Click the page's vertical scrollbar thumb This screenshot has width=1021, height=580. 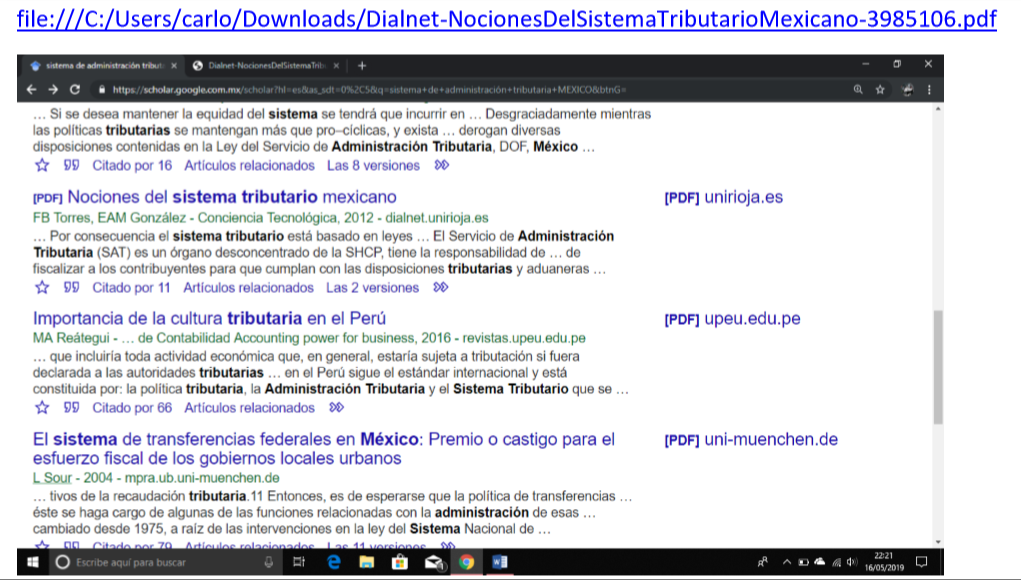[937, 366]
